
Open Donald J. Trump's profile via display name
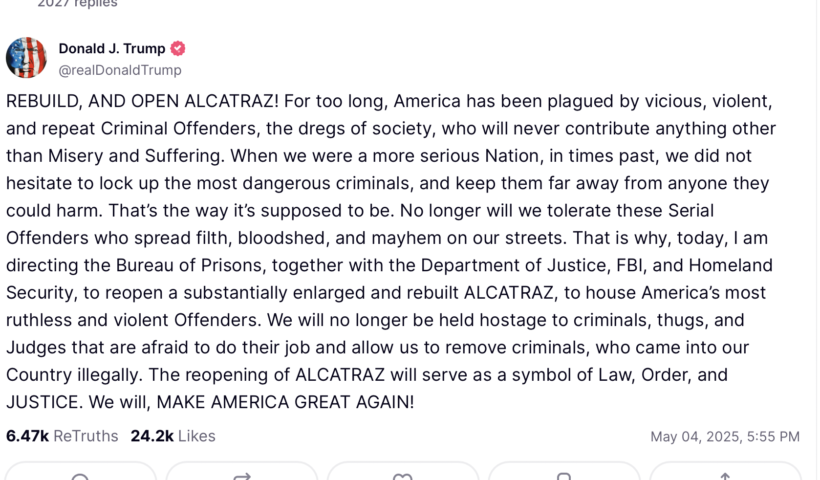point(112,48)
